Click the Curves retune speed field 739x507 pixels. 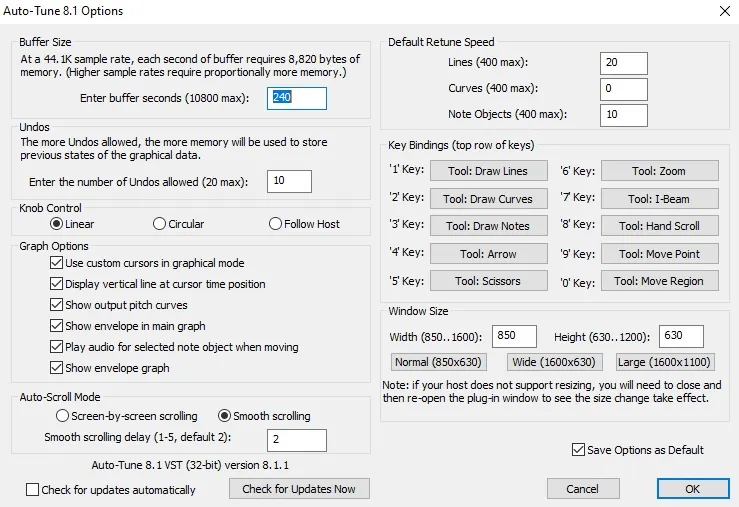624,89
